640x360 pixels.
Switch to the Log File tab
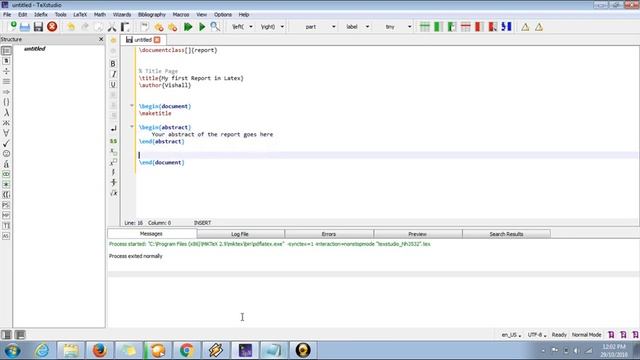240,234
